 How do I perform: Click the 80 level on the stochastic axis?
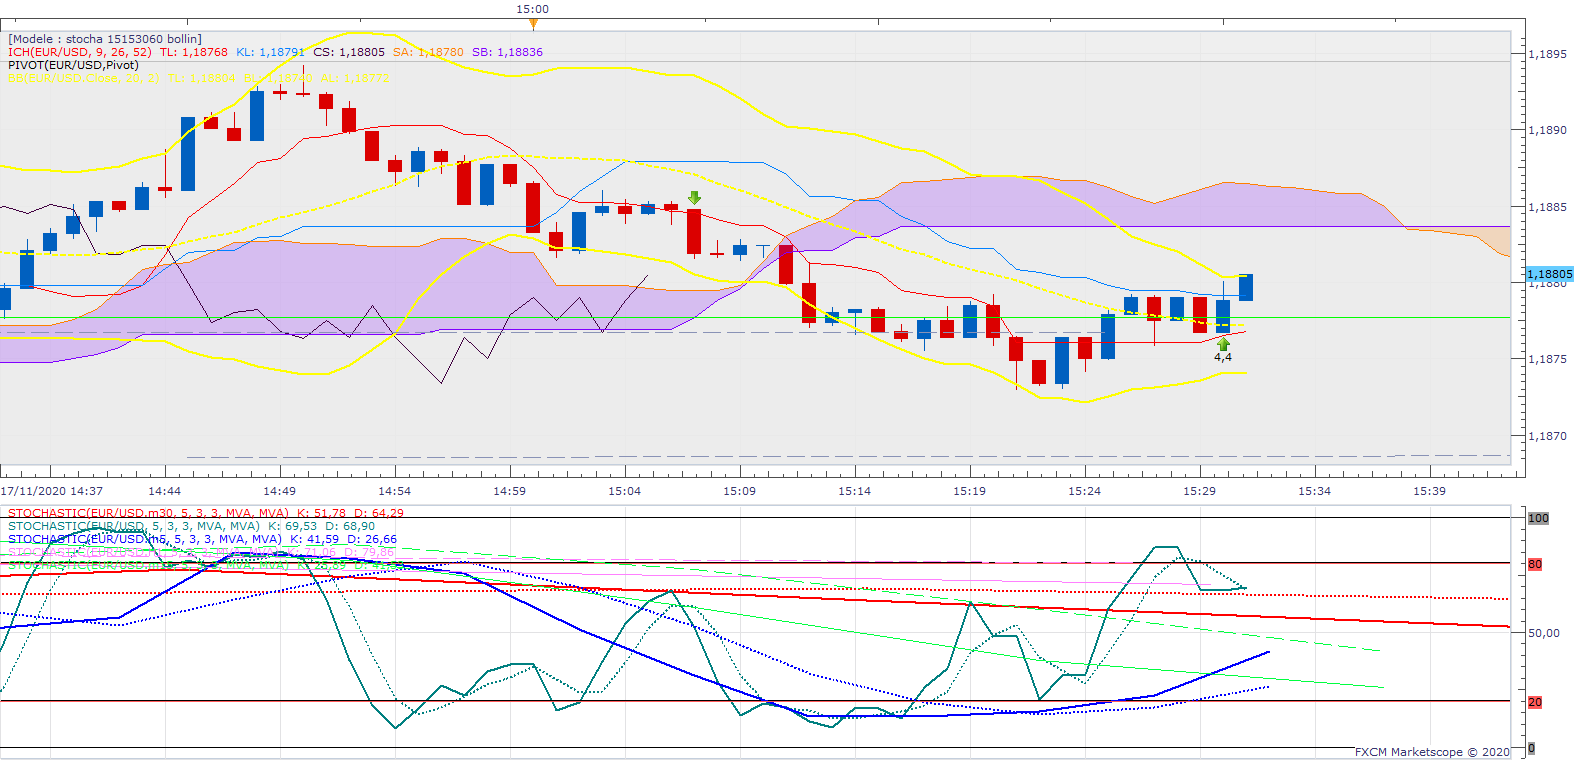1535,564
